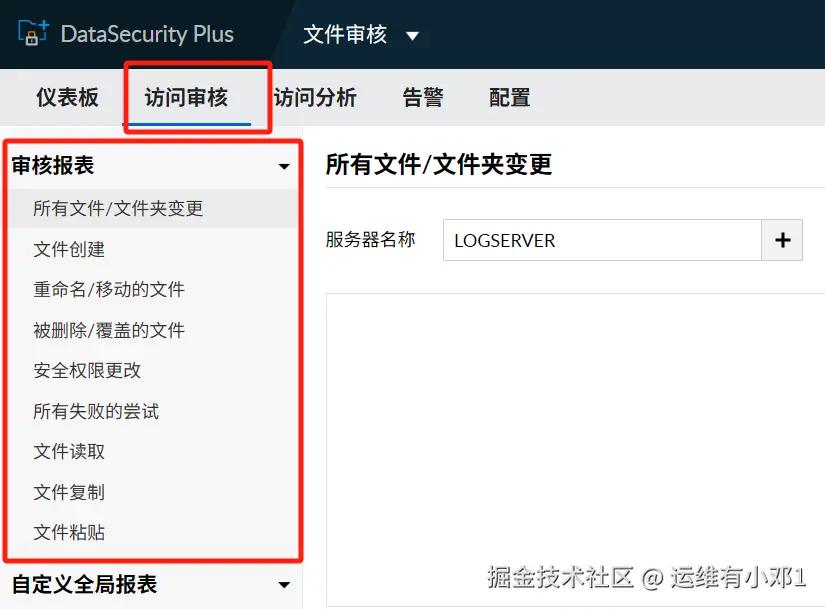Open the 文件复制 report

pos(69,492)
